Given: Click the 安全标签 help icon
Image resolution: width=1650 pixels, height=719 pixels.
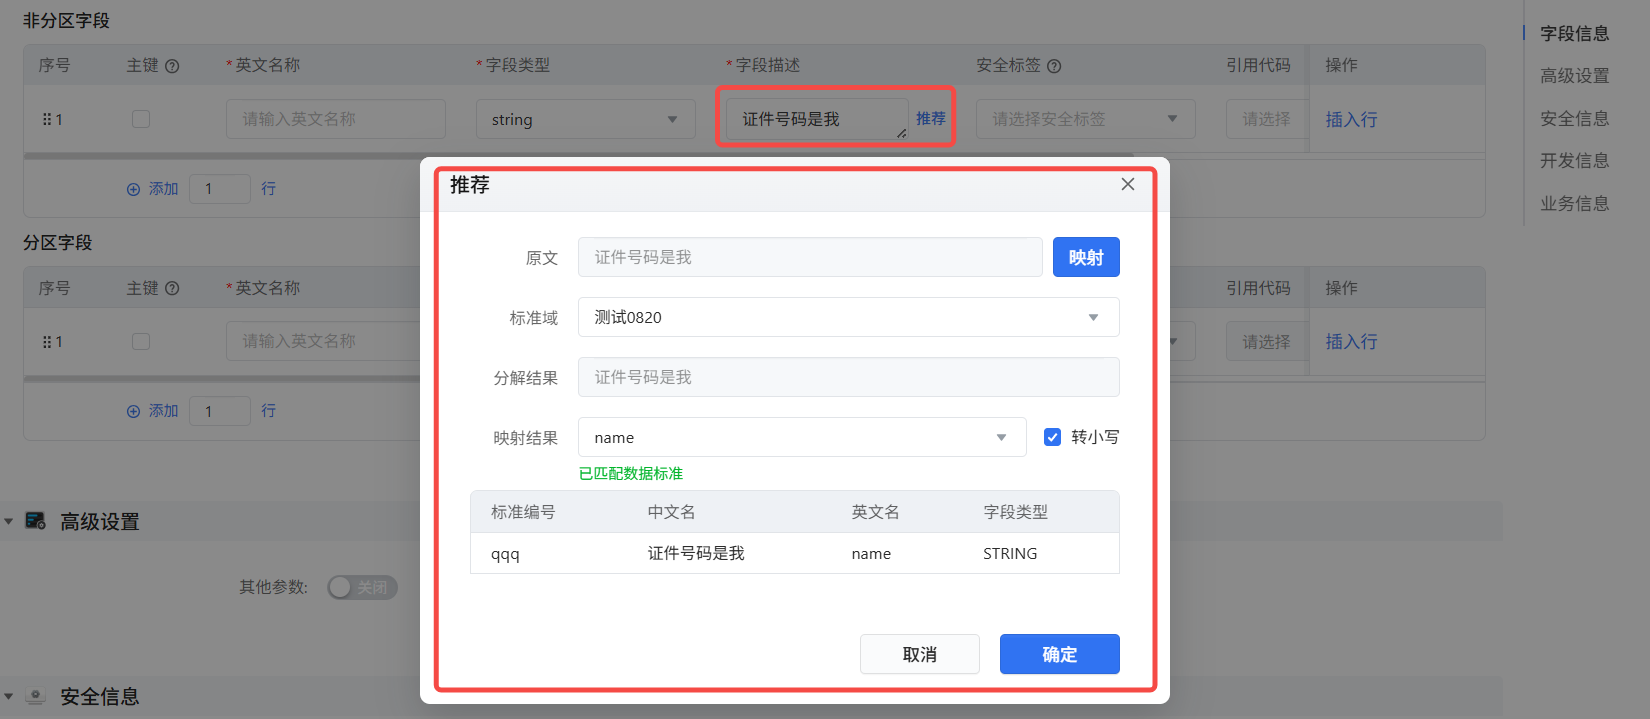Looking at the screenshot, I should click(1054, 66).
